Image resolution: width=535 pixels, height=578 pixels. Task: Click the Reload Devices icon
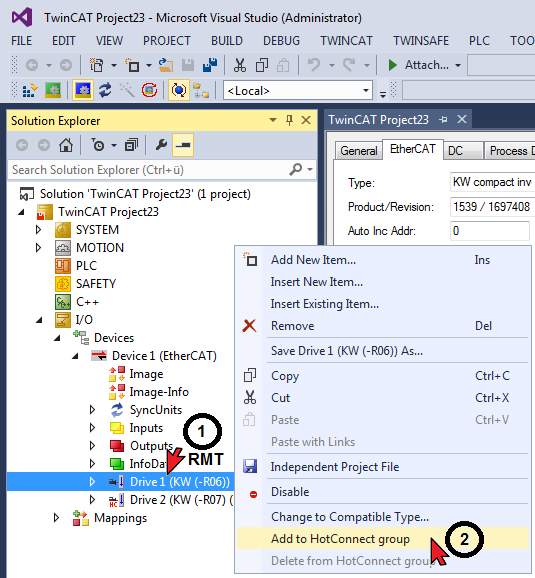tap(105, 90)
